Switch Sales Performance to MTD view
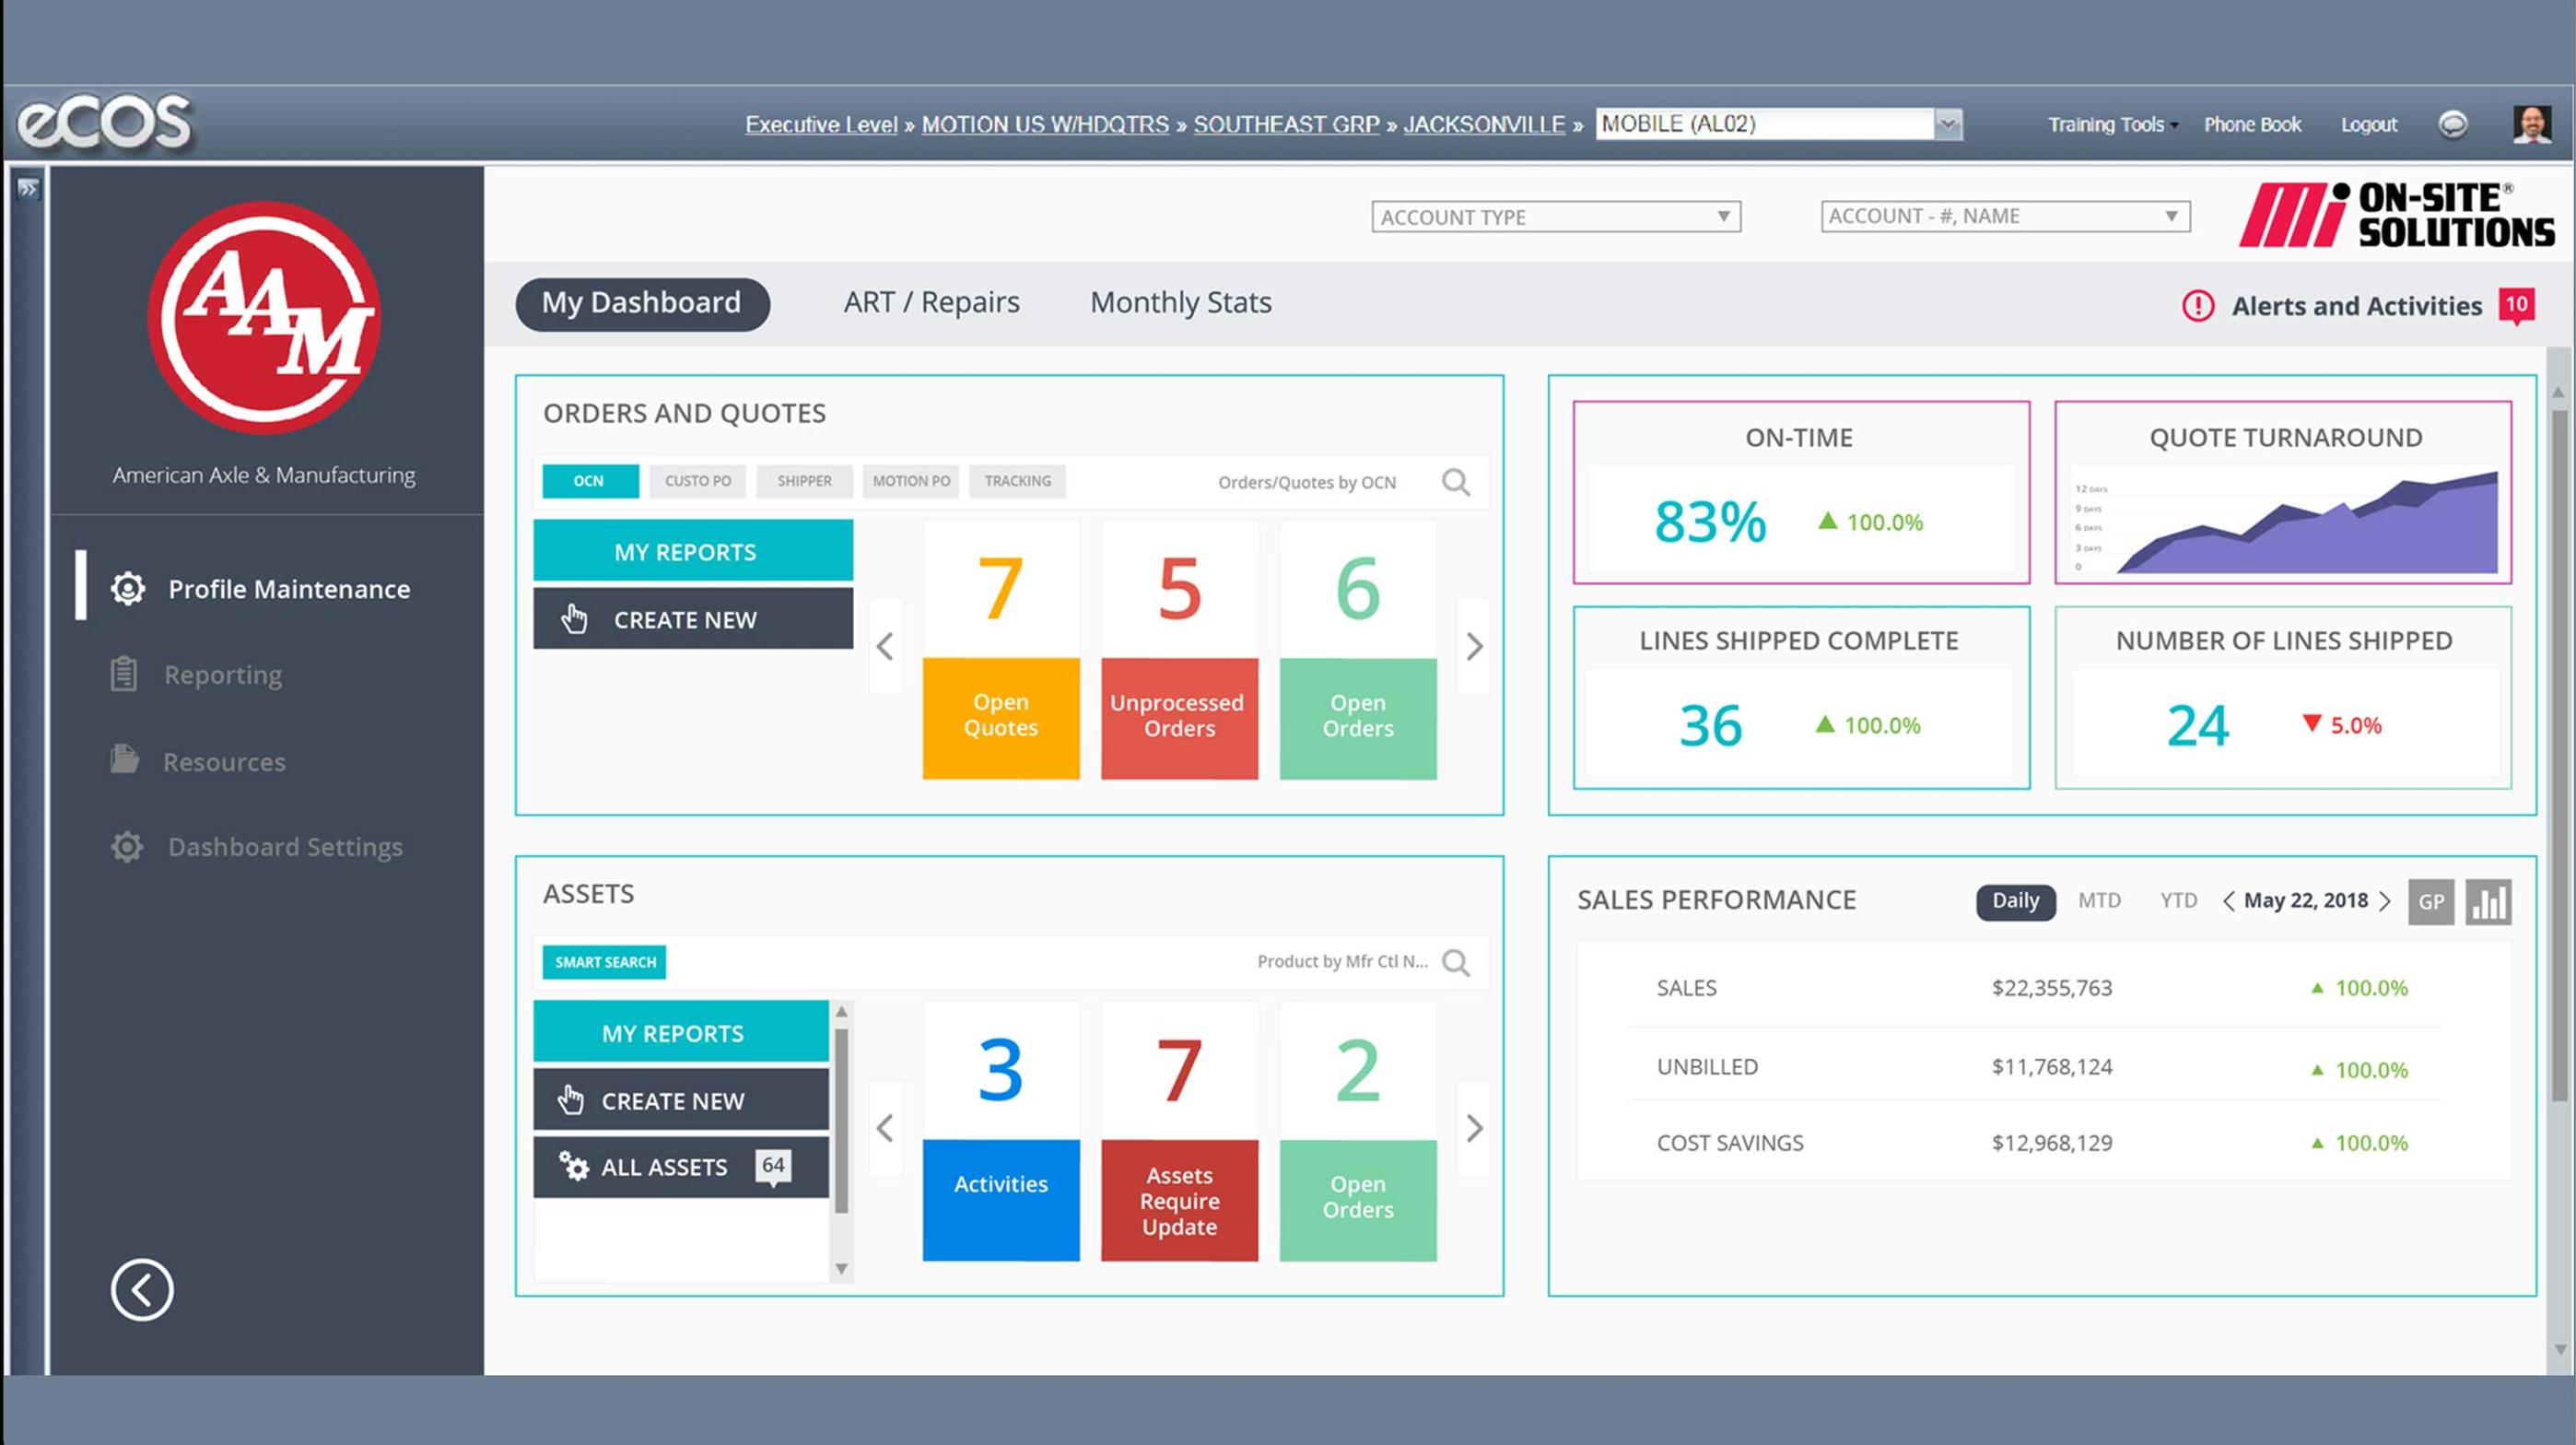The width and height of the screenshot is (2576, 1445). point(2101,900)
